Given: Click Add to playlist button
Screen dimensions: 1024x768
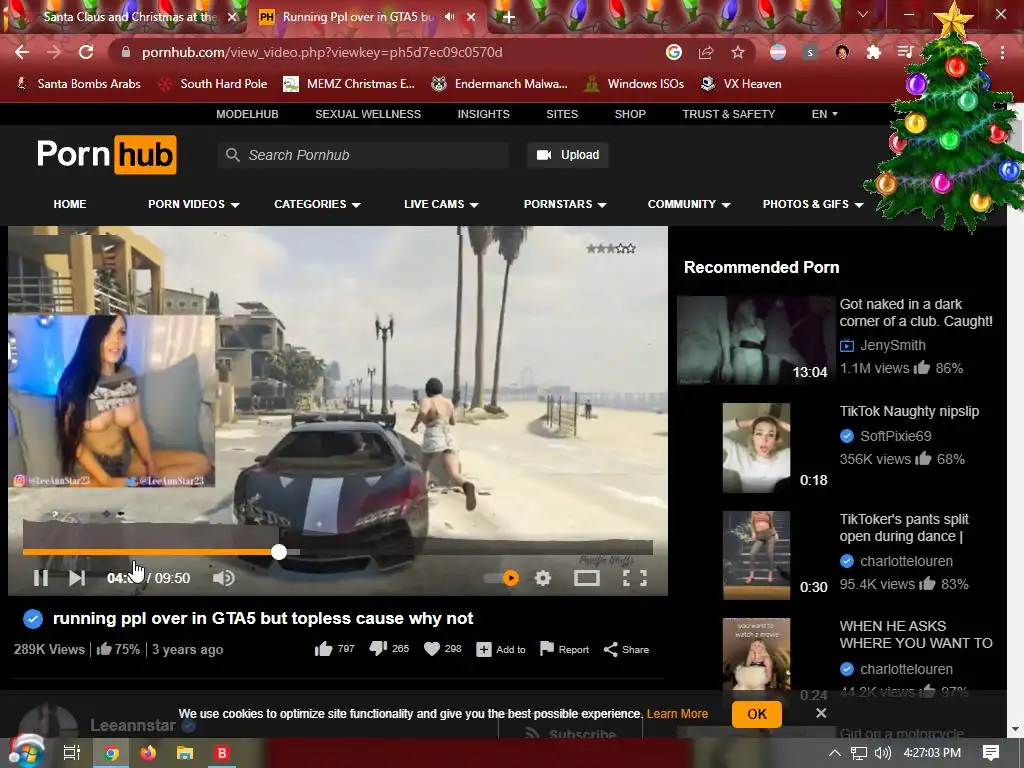Looking at the screenshot, I should (x=501, y=649).
